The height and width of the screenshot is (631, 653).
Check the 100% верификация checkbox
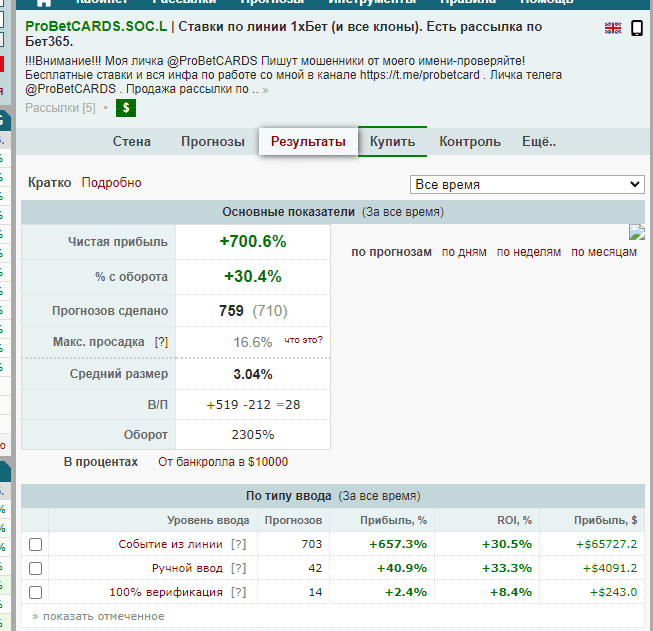(35, 592)
